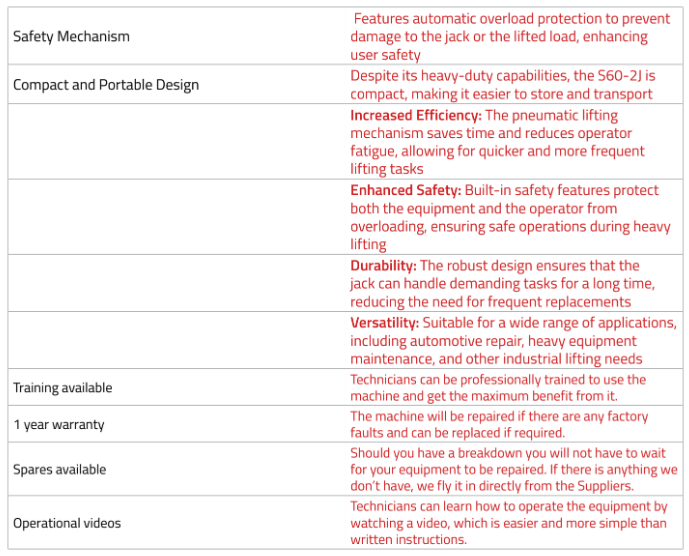Click the bold "Enhanced Safety:" heading
This screenshot has height=556, width=689.
(x=405, y=190)
